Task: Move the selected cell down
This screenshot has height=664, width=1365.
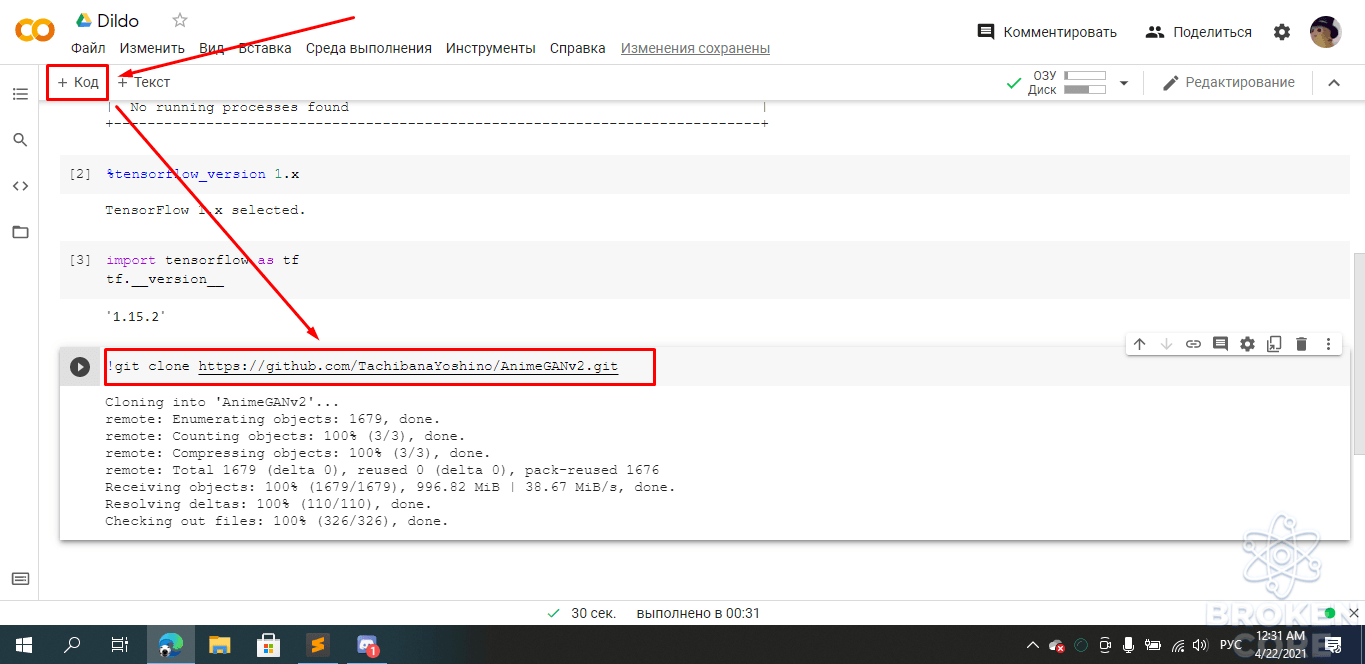Action: point(1166,344)
